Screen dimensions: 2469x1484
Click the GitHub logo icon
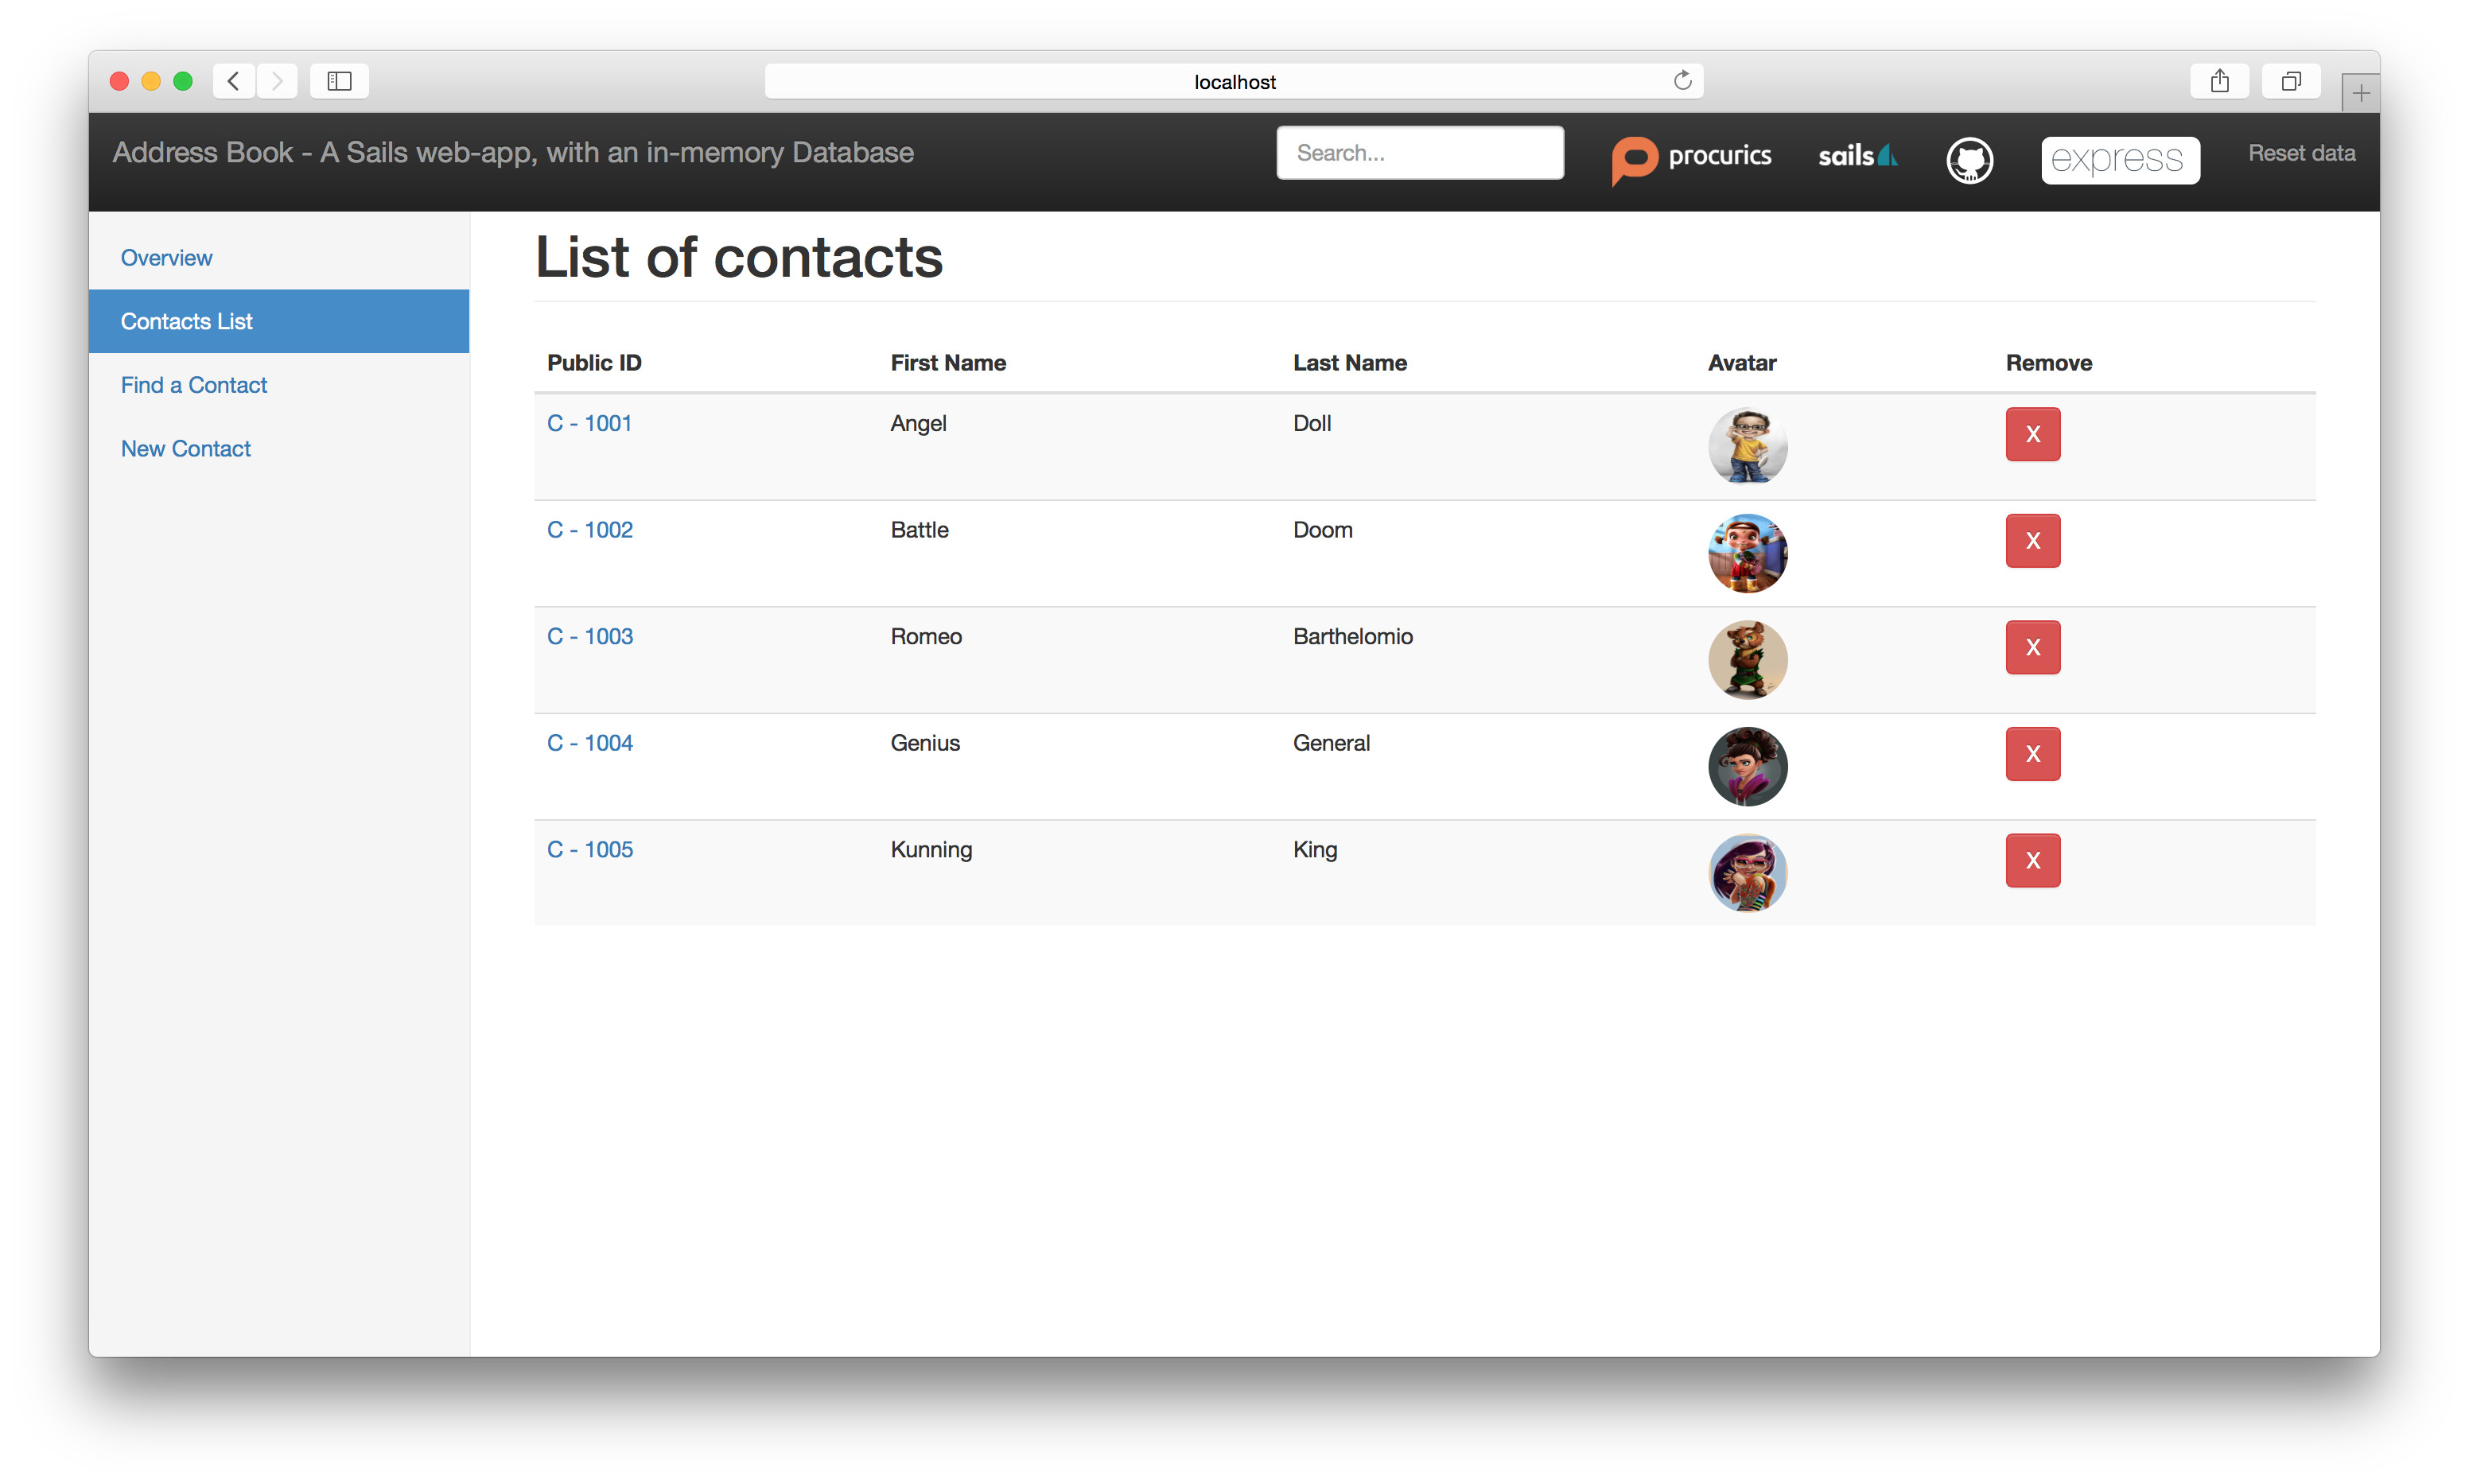click(1970, 157)
